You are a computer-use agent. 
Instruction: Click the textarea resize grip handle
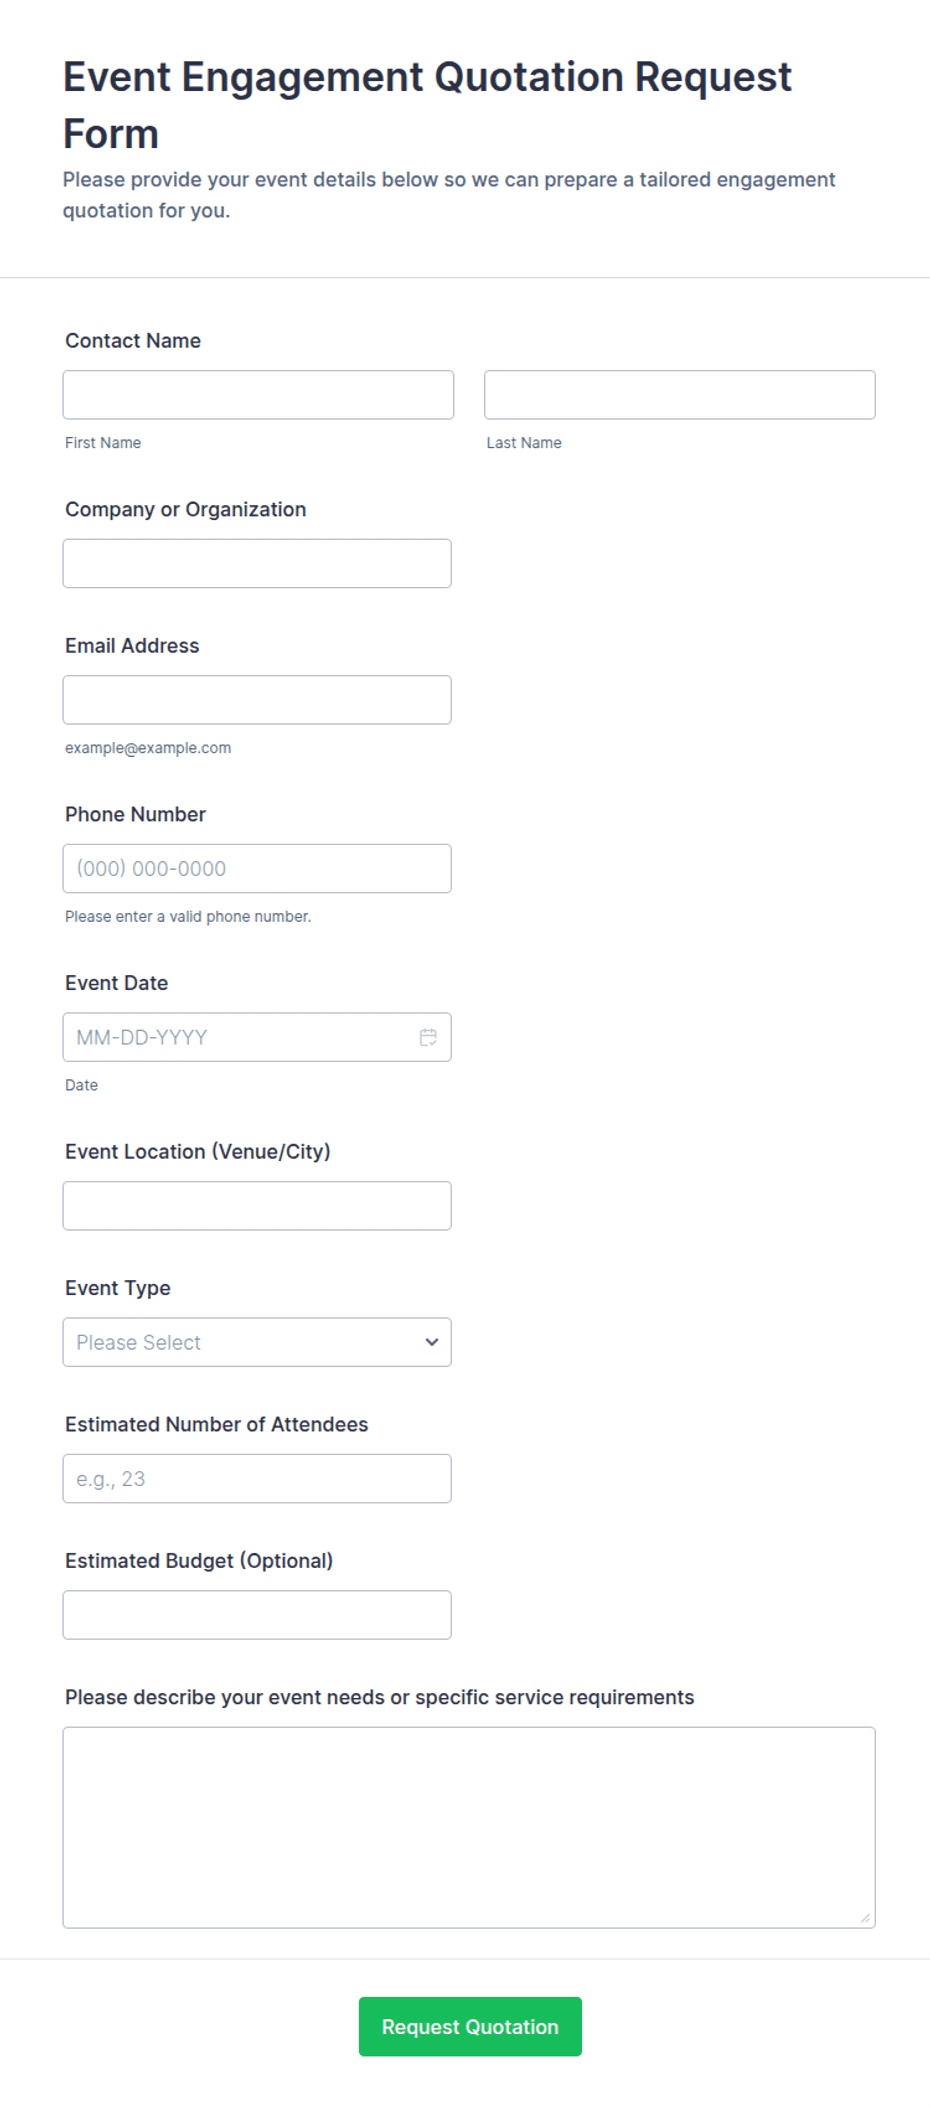click(x=865, y=1918)
